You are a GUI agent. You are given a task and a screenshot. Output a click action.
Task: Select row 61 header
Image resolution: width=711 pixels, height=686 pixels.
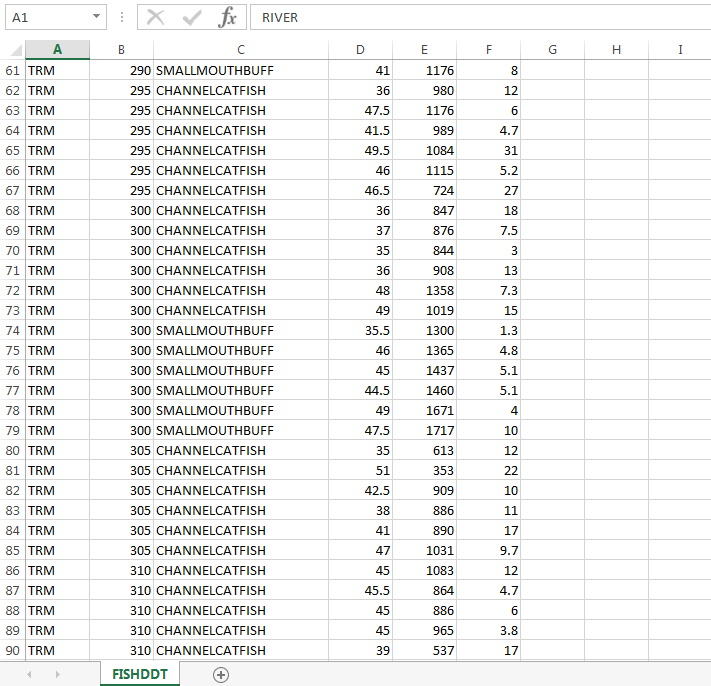click(13, 71)
